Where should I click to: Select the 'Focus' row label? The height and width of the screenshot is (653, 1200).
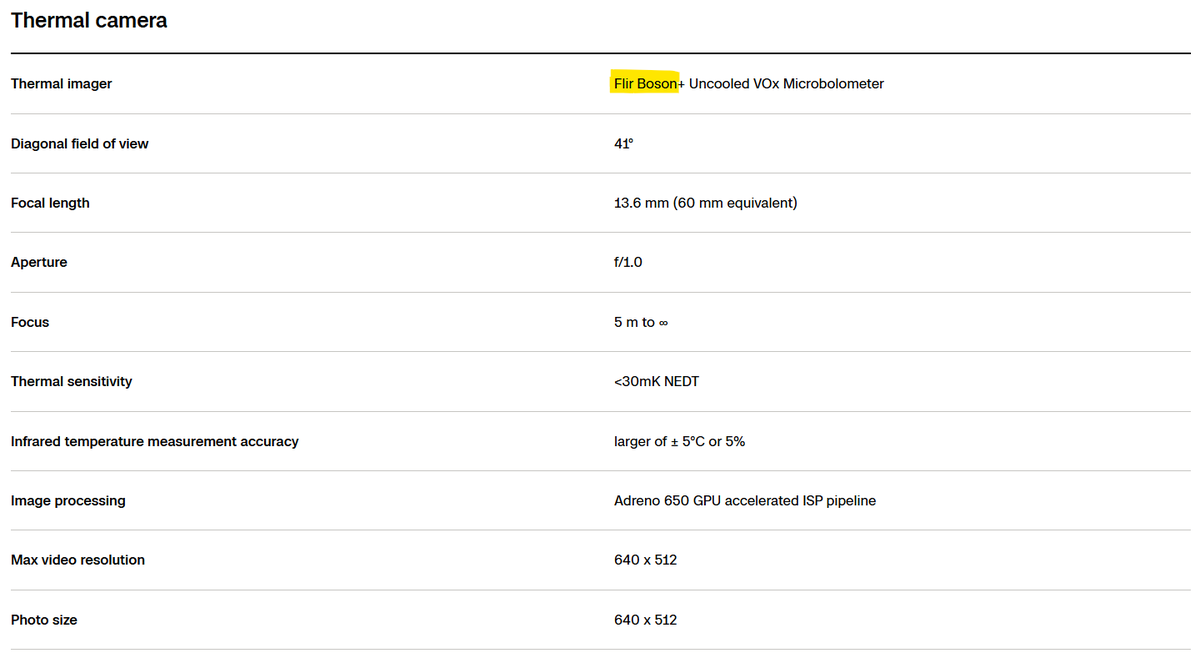pos(30,322)
